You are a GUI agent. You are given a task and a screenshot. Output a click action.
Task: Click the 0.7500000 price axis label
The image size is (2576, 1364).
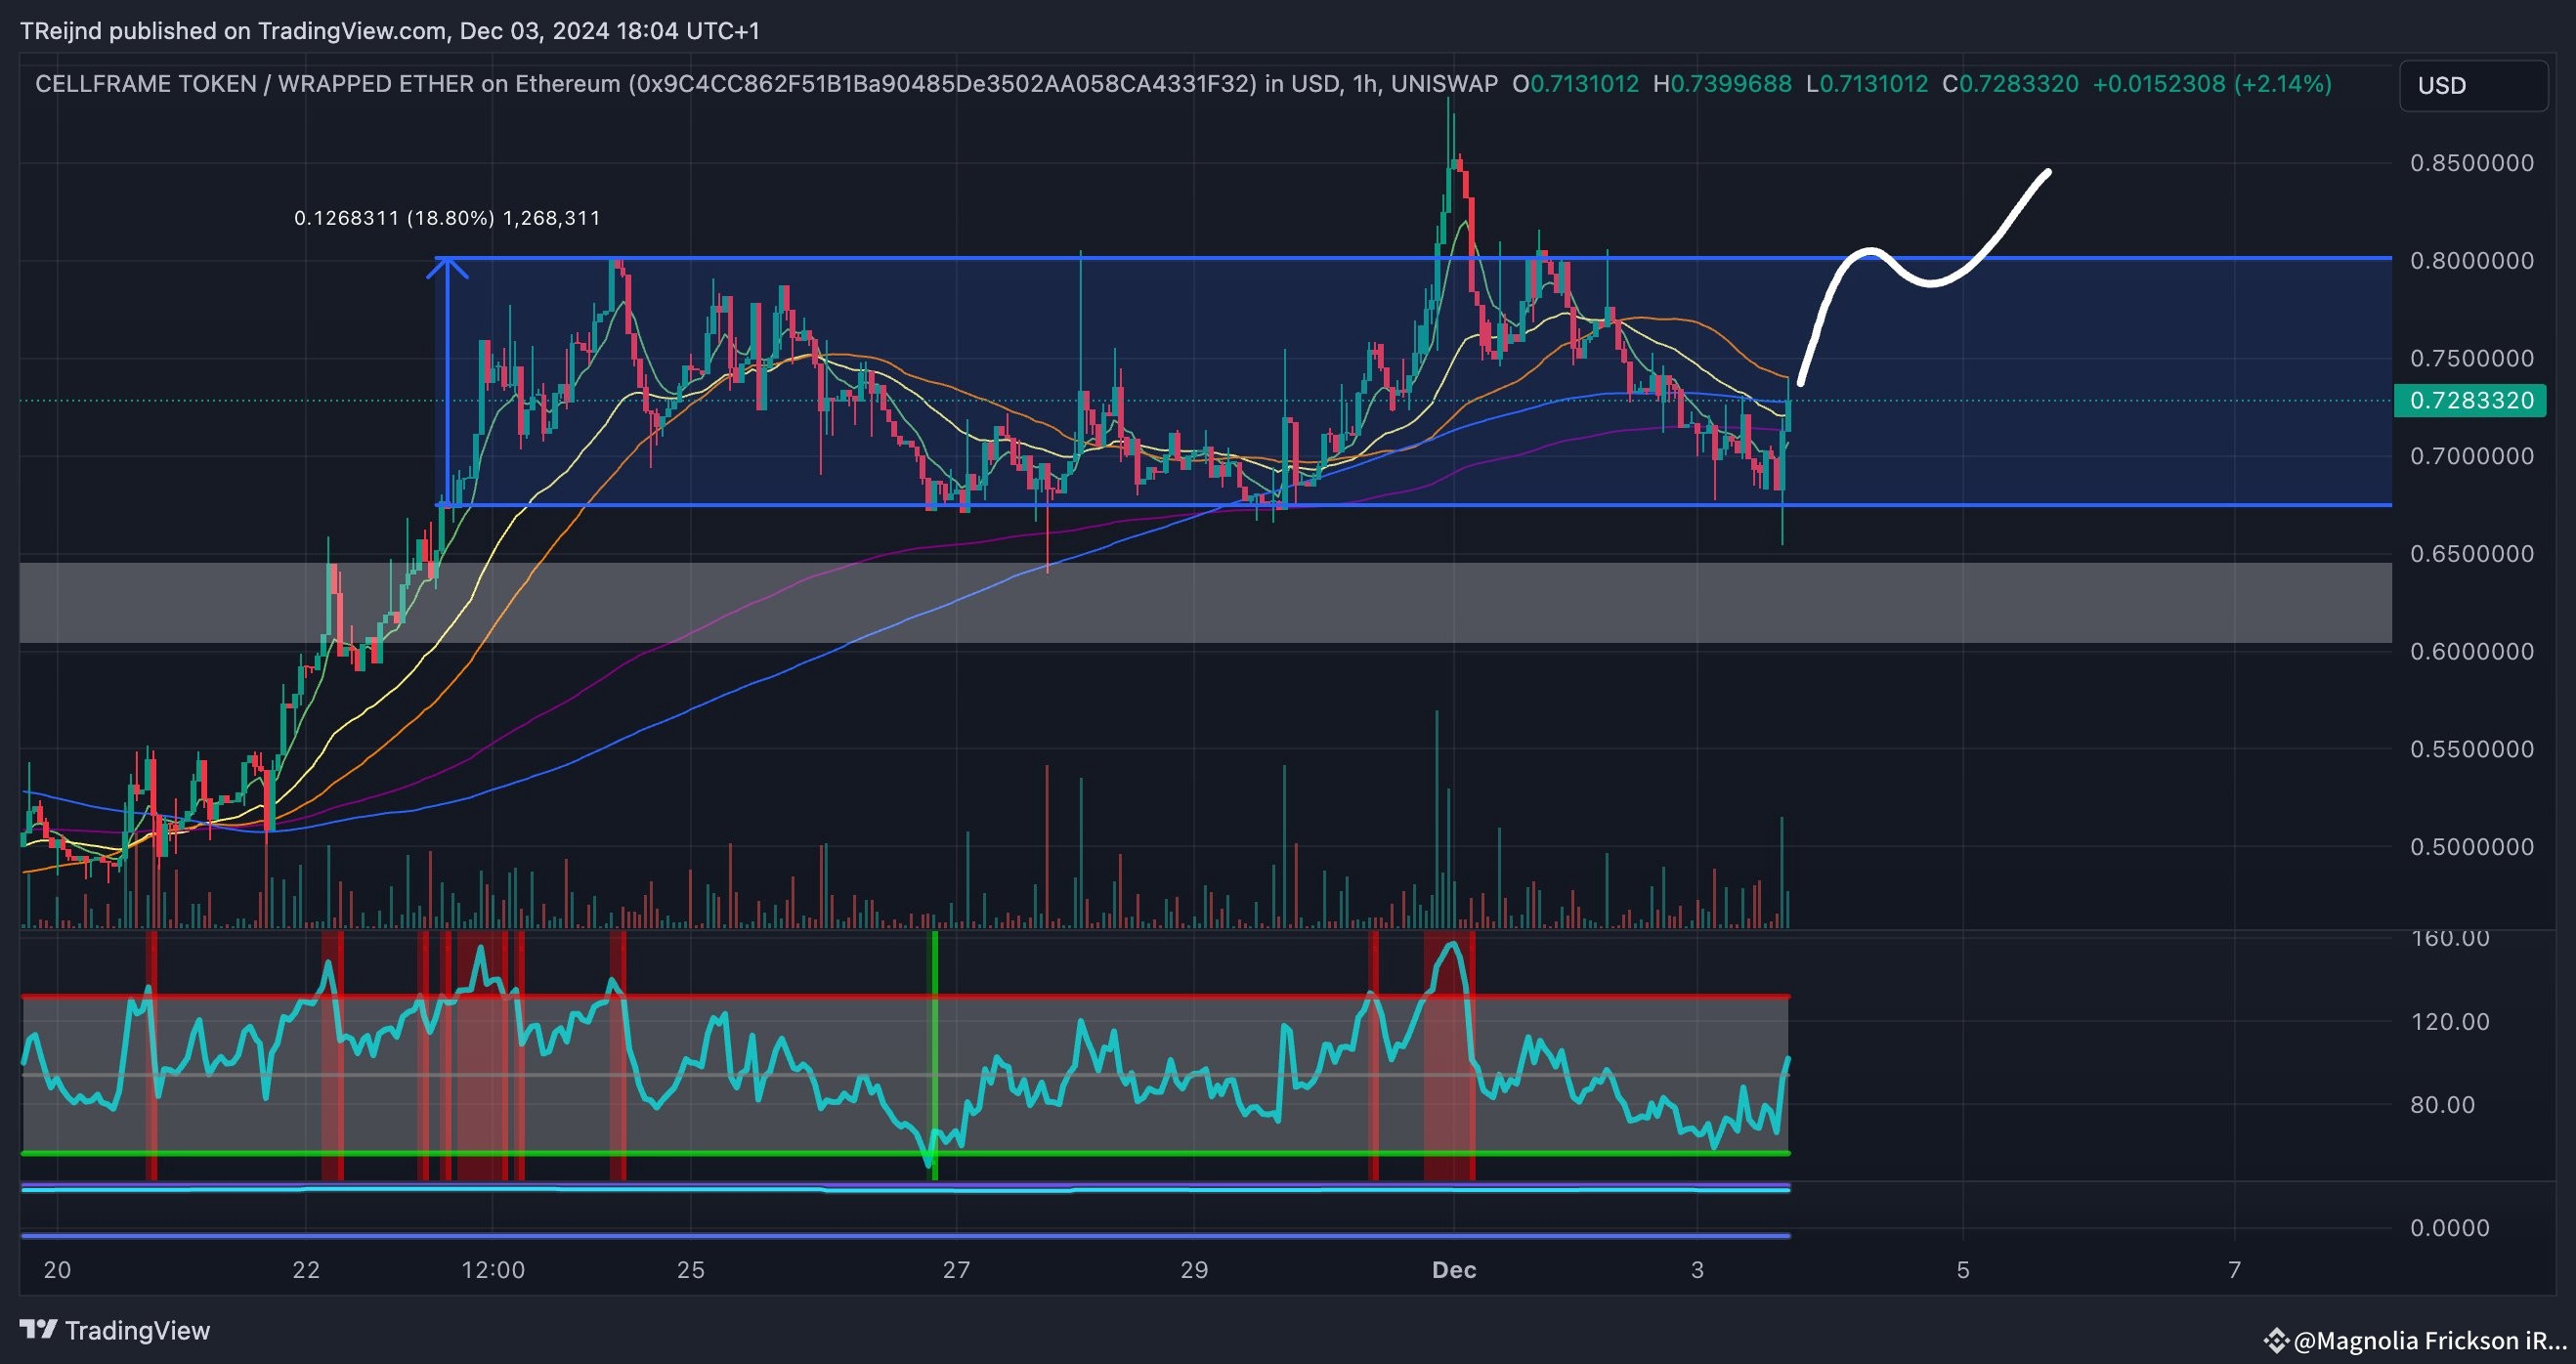click(x=2472, y=358)
